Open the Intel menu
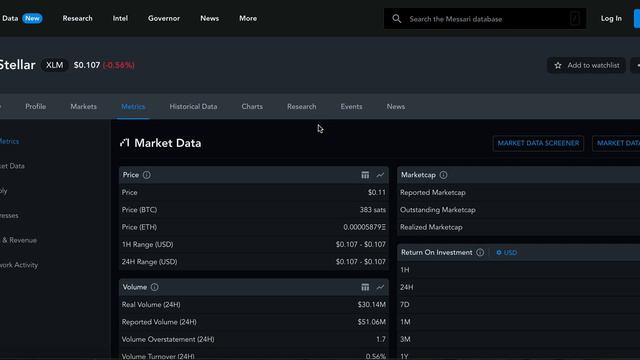The width and height of the screenshot is (640, 360). (120, 18)
